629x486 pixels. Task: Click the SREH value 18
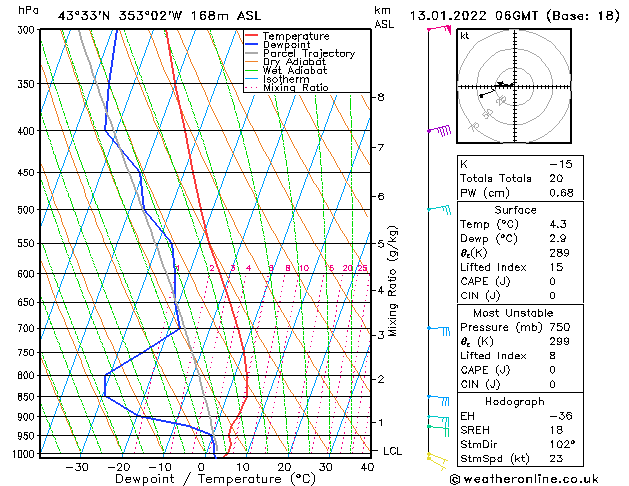click(556, 430)
